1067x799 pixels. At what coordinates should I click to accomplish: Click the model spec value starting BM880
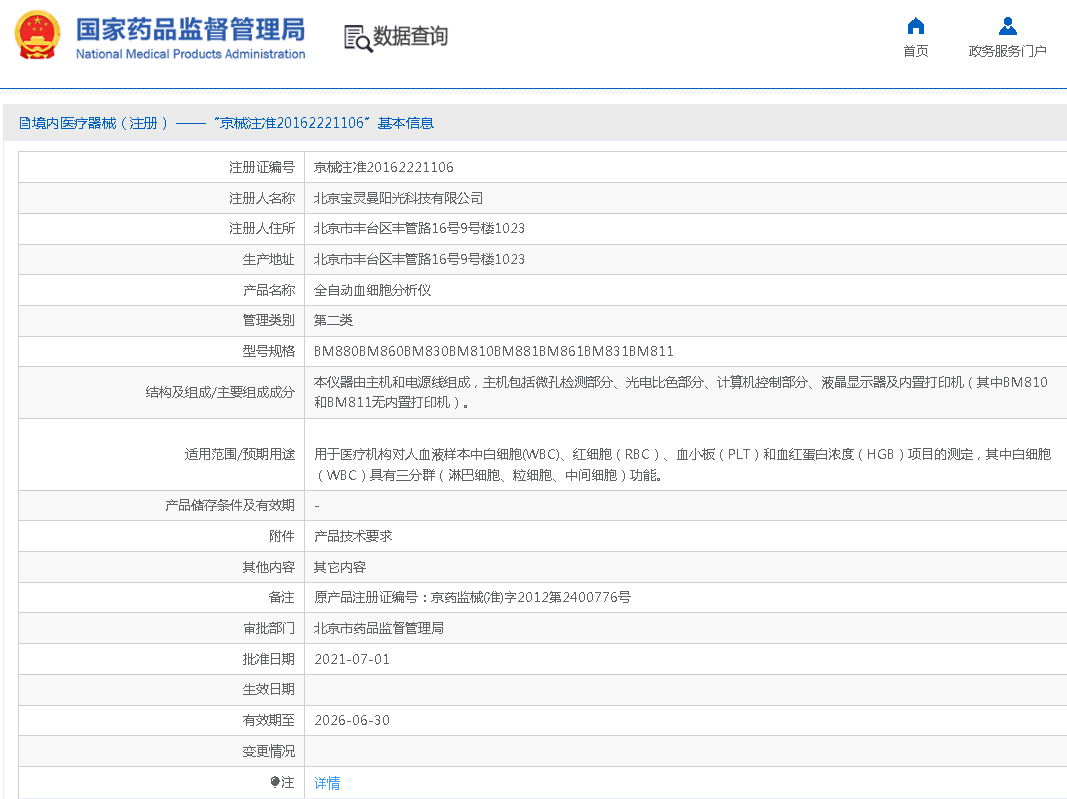(x=493, y=351)
